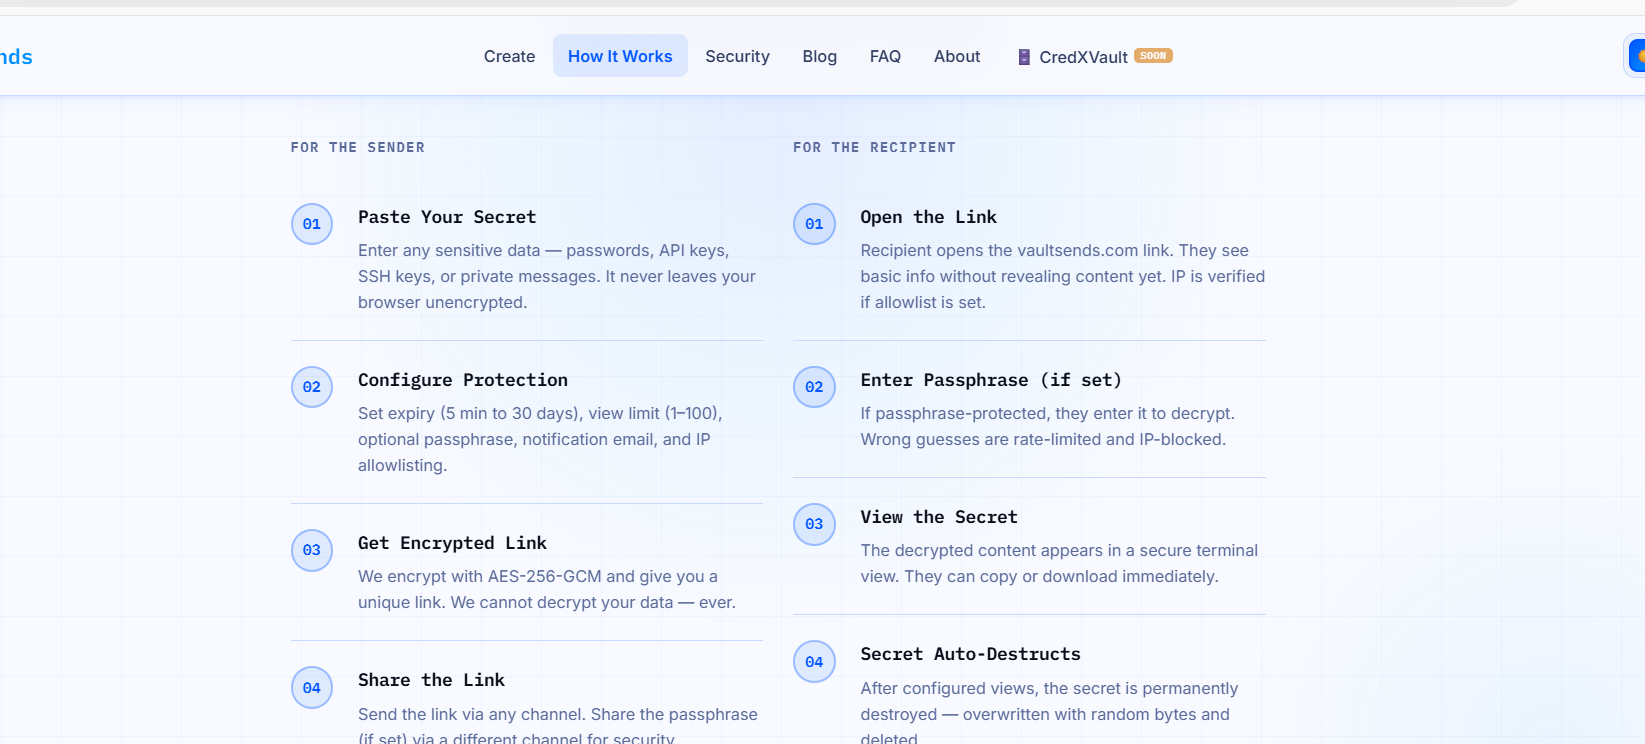This screenshot has height=744, width=1645.
Task: Click the blue button at top right edge
Action: click(1636, 56)
